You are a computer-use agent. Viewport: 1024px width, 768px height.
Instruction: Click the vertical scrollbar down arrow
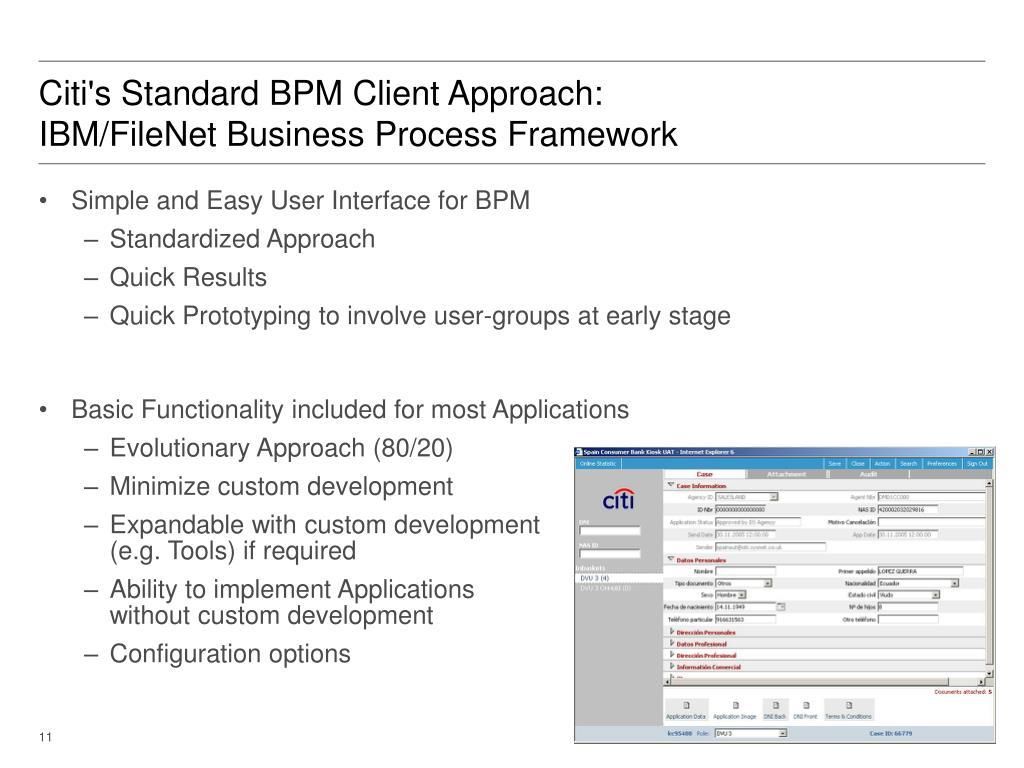pyautogui.click(x=989, y=673)
